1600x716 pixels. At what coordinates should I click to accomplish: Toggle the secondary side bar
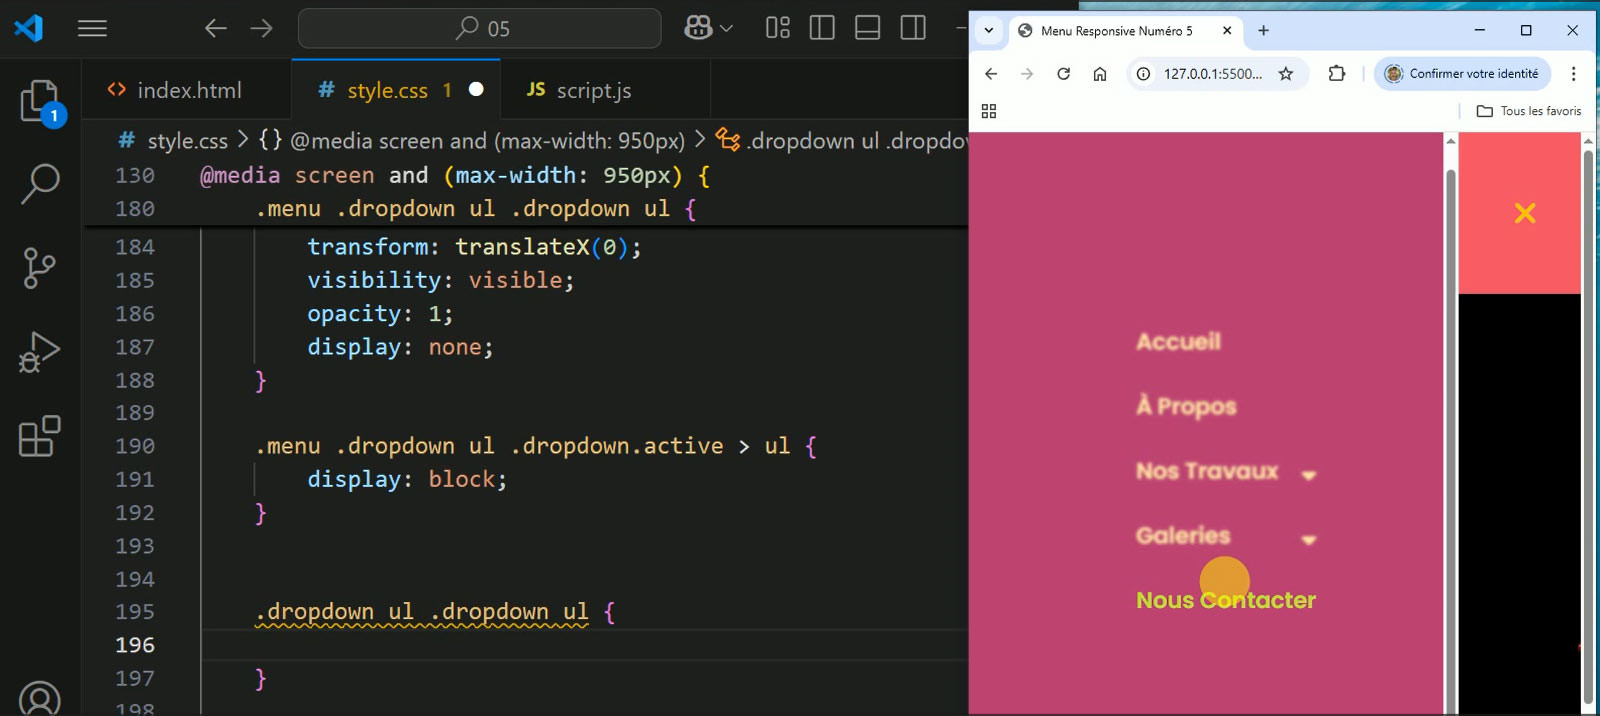(x=913, y=28)
